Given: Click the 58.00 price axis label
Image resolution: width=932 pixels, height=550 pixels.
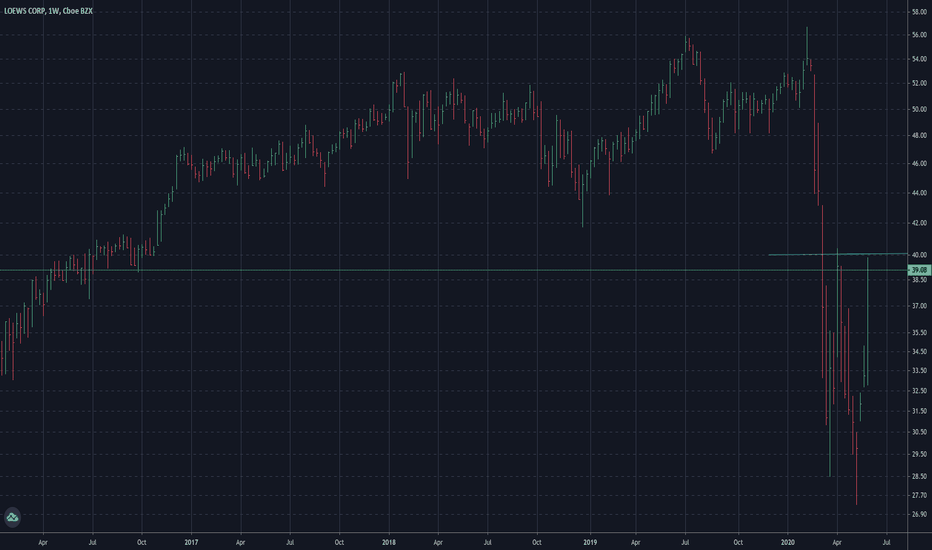Looking at the screenshot, I should (919, 12).
